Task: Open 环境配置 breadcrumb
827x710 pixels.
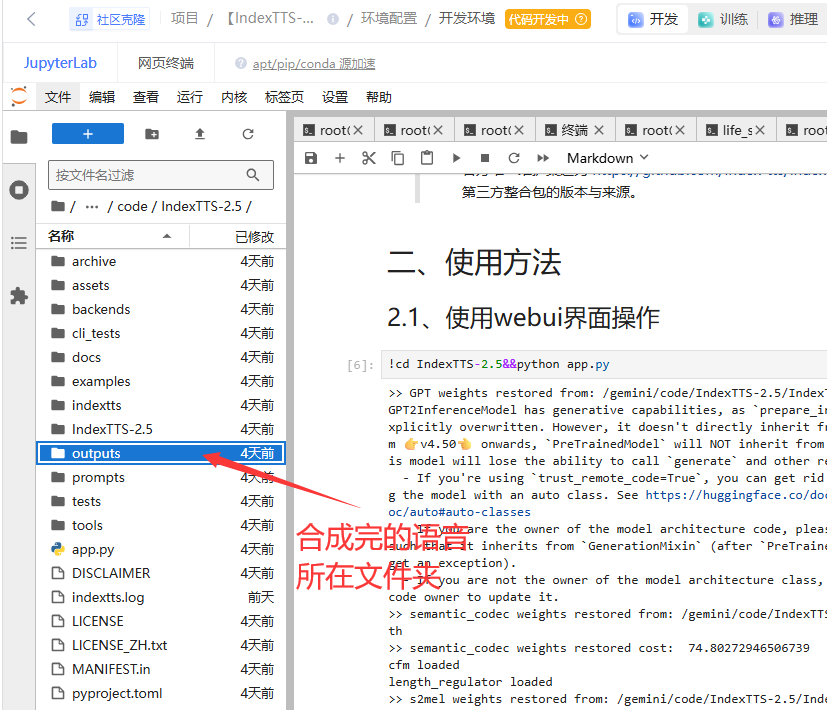Action: [x=389, y=18]
